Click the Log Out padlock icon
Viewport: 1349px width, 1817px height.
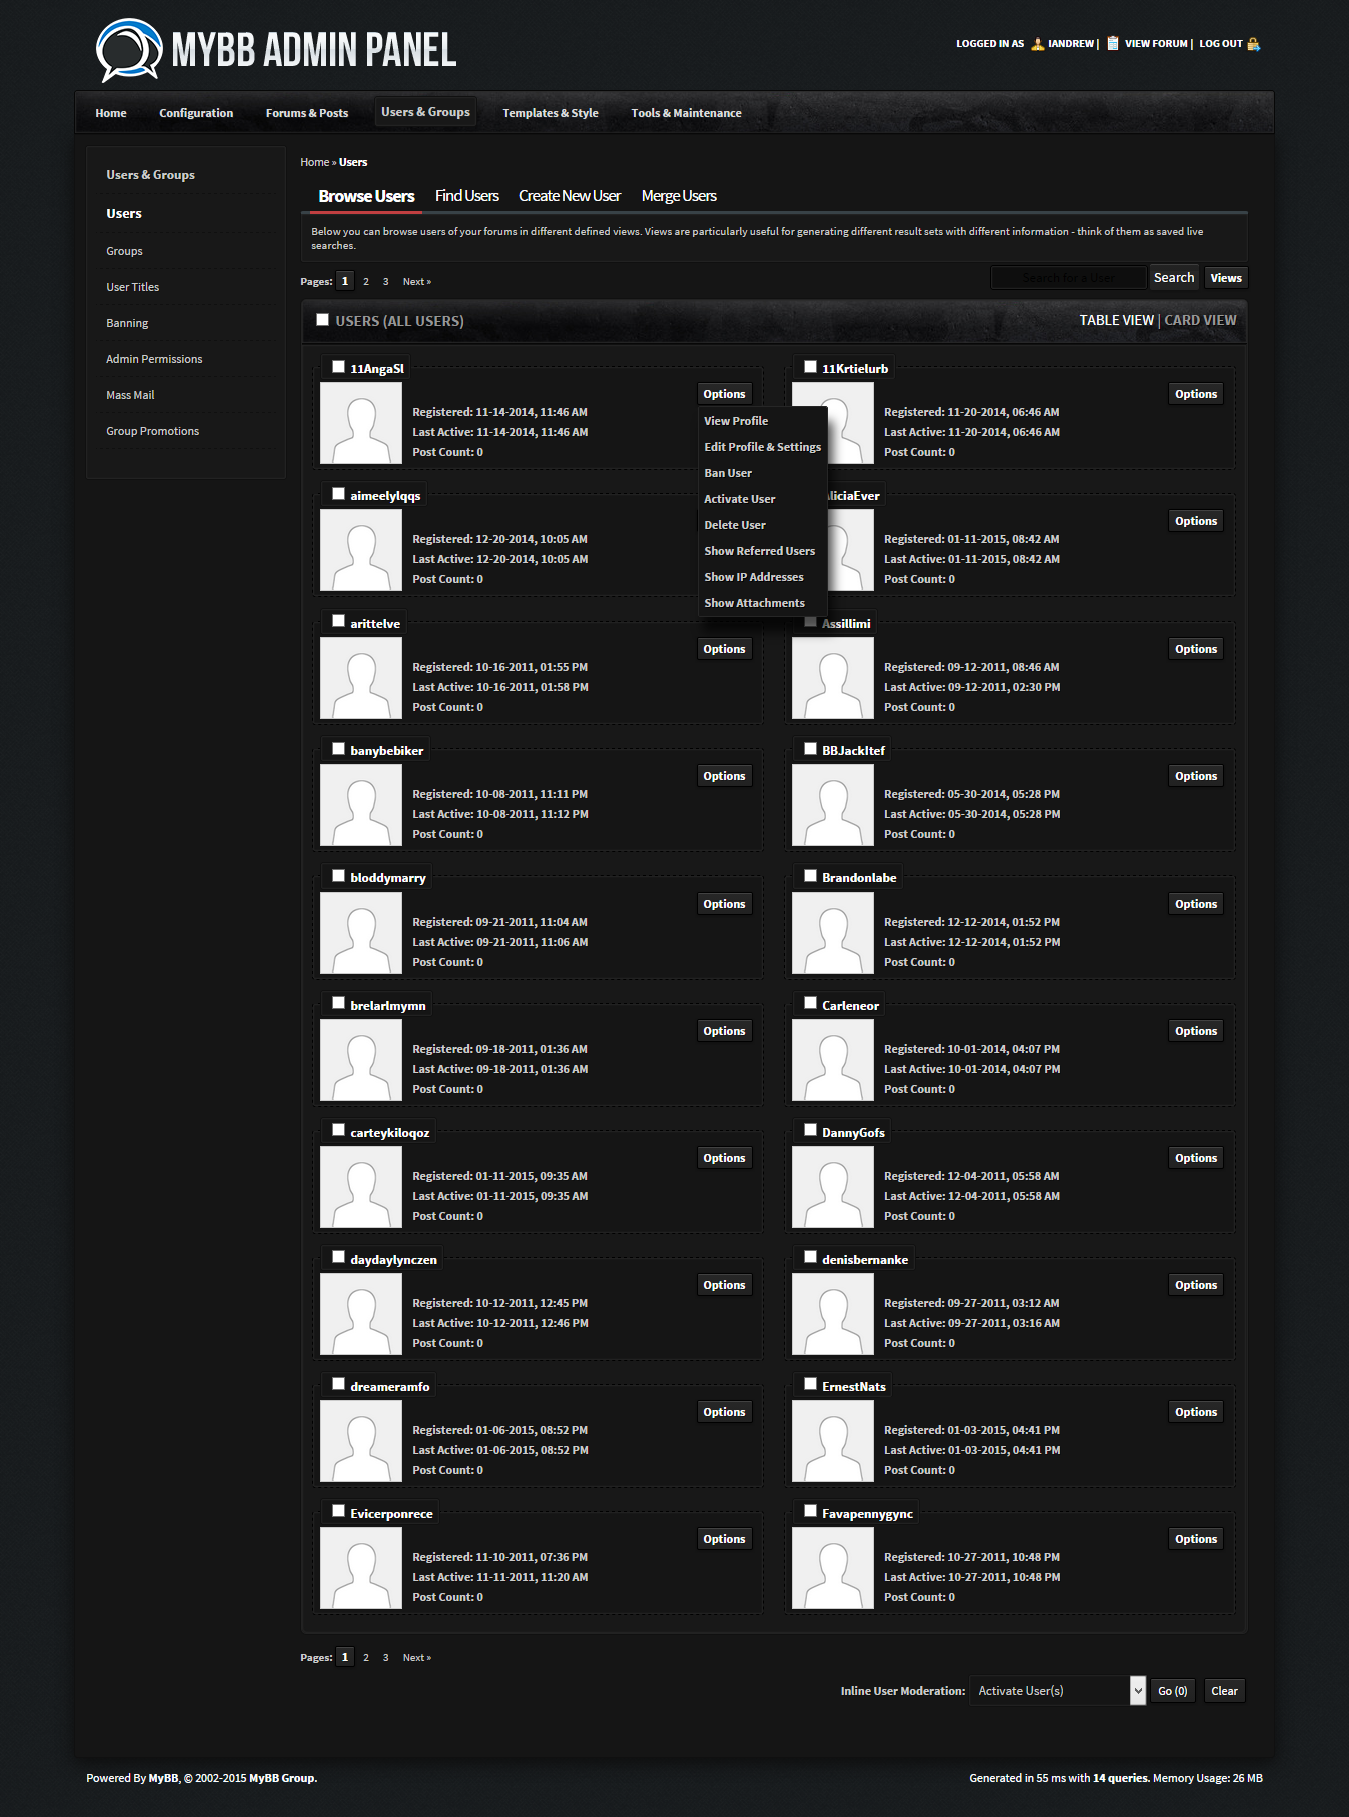click(x=1253, y=44)
